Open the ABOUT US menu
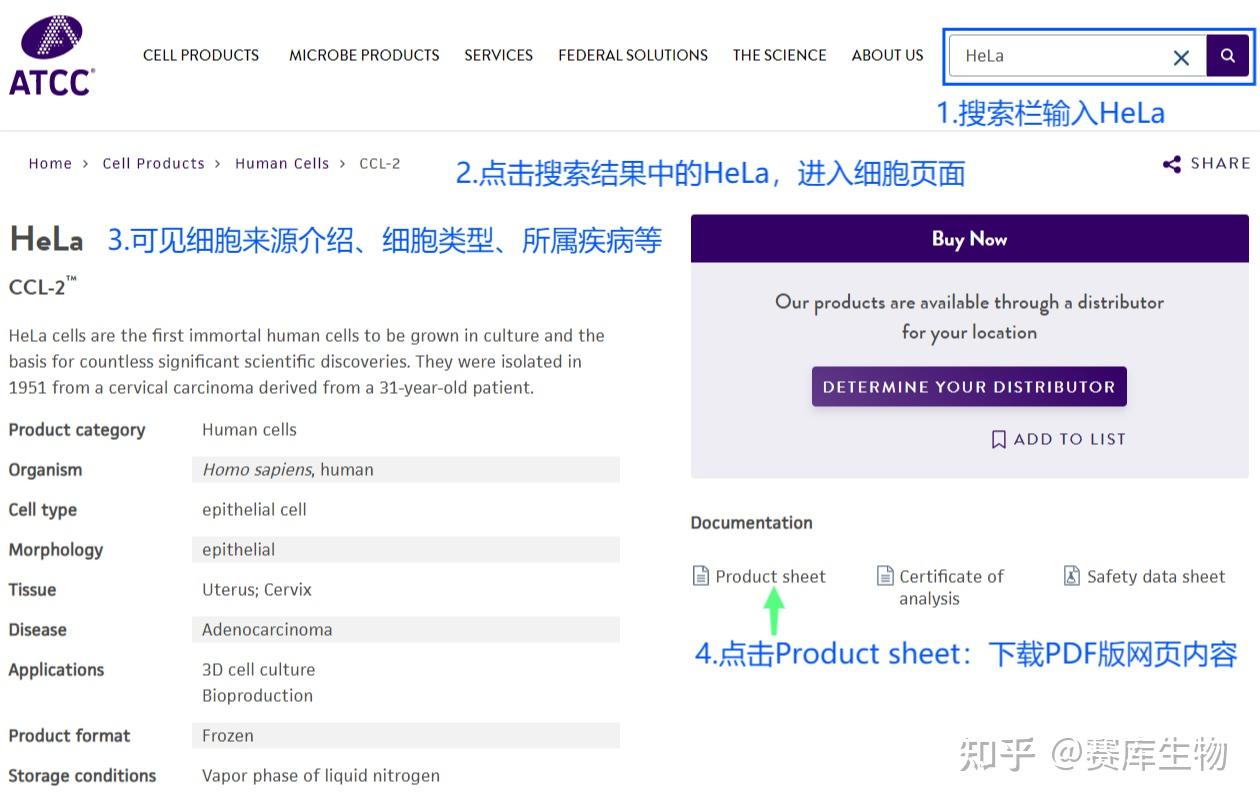The height and width of the screenshot is (804, 1260). pyautogui.click(x=887, y=55)
